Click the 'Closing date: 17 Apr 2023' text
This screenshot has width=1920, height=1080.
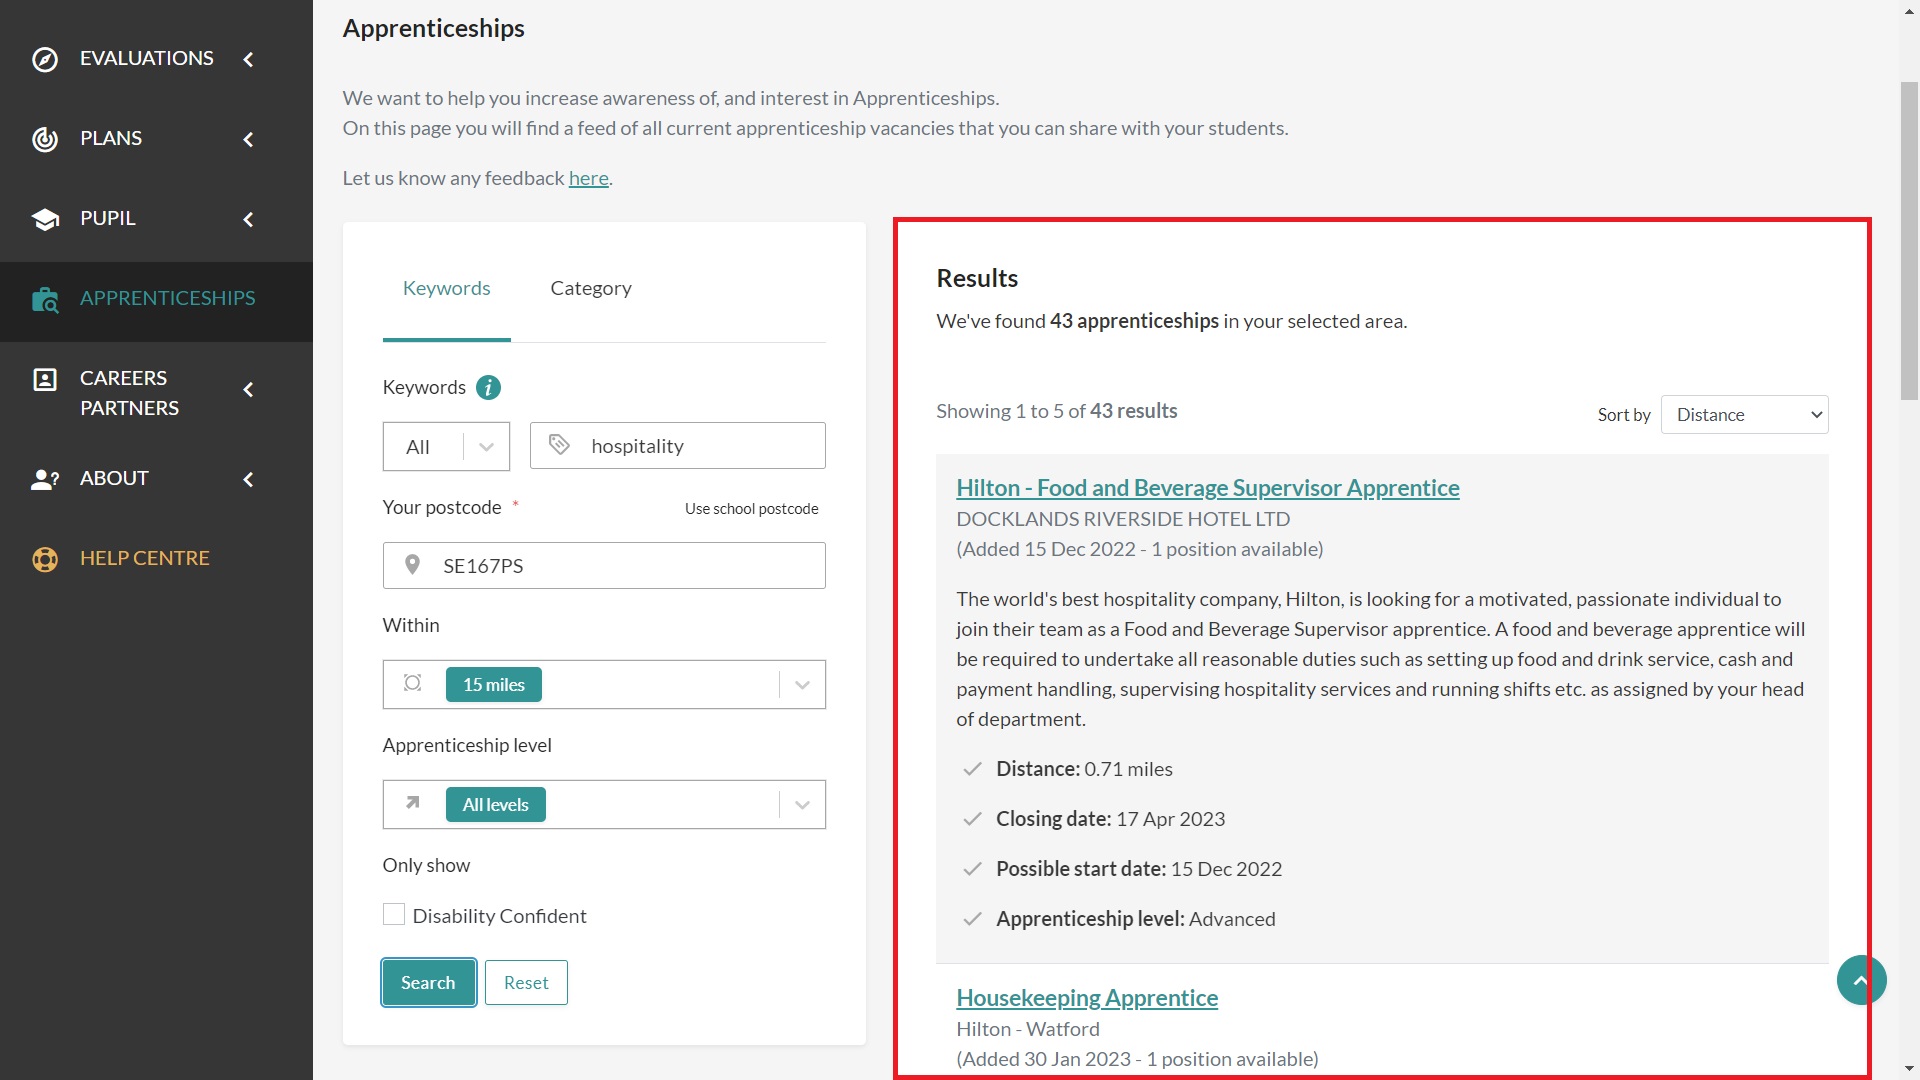coord(1110,819)
